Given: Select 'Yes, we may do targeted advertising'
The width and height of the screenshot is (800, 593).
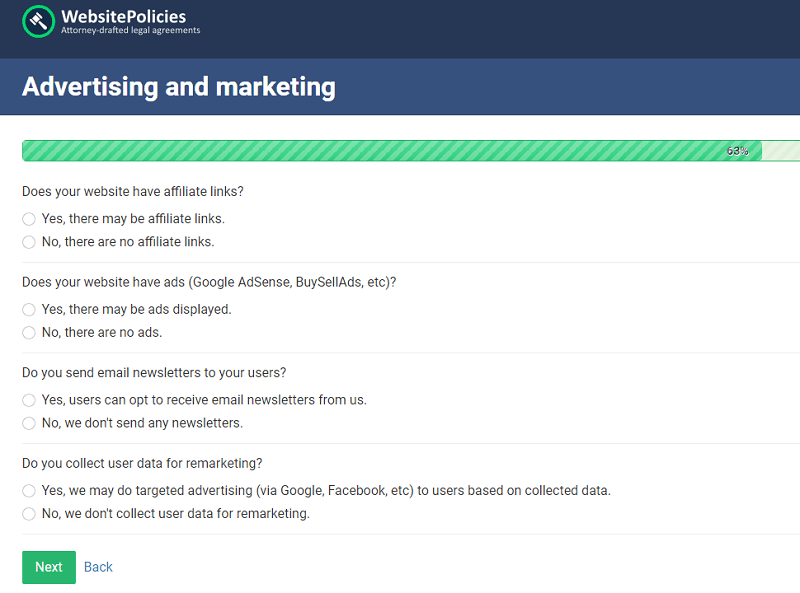Looking at the screenshot, I should pos(29,491).
